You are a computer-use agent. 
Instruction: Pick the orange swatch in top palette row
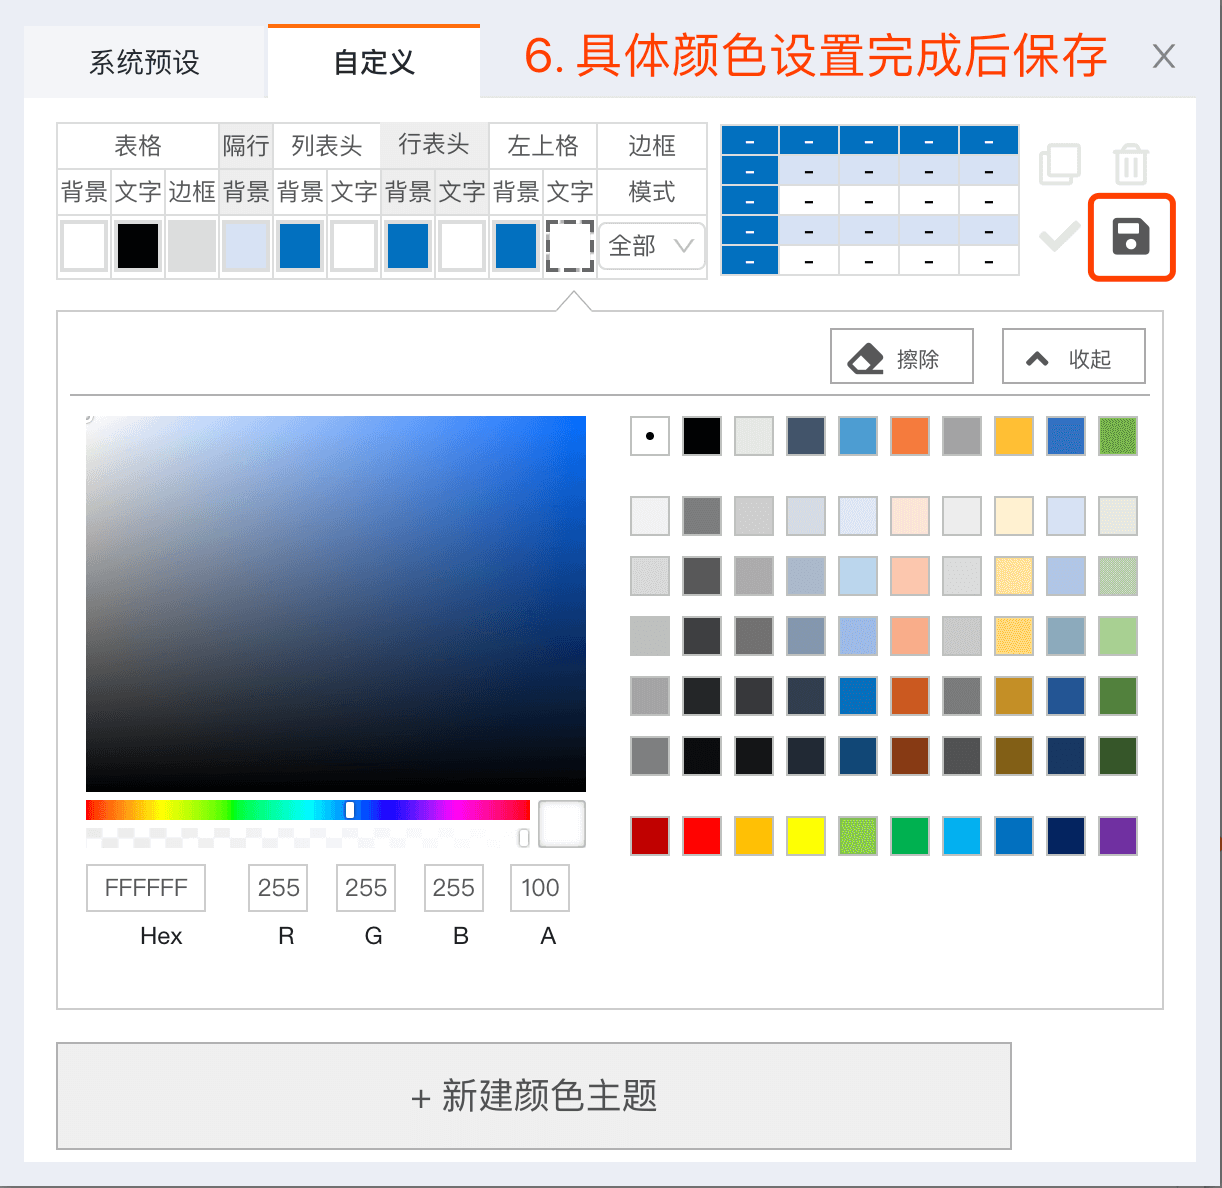[x=910, y=436]
